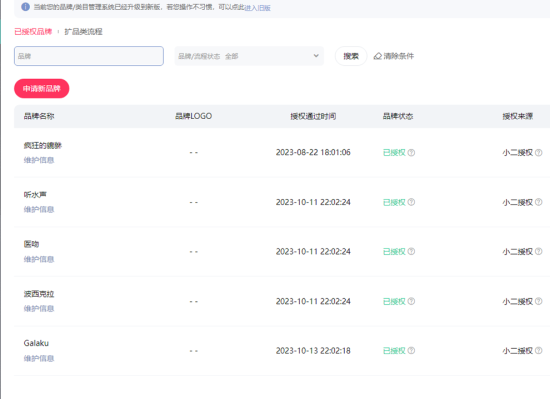Click help icon beside 疯狂的猿脉 小二授权 source
Viewport: 550px width, 399px height.
coord(539,153)
